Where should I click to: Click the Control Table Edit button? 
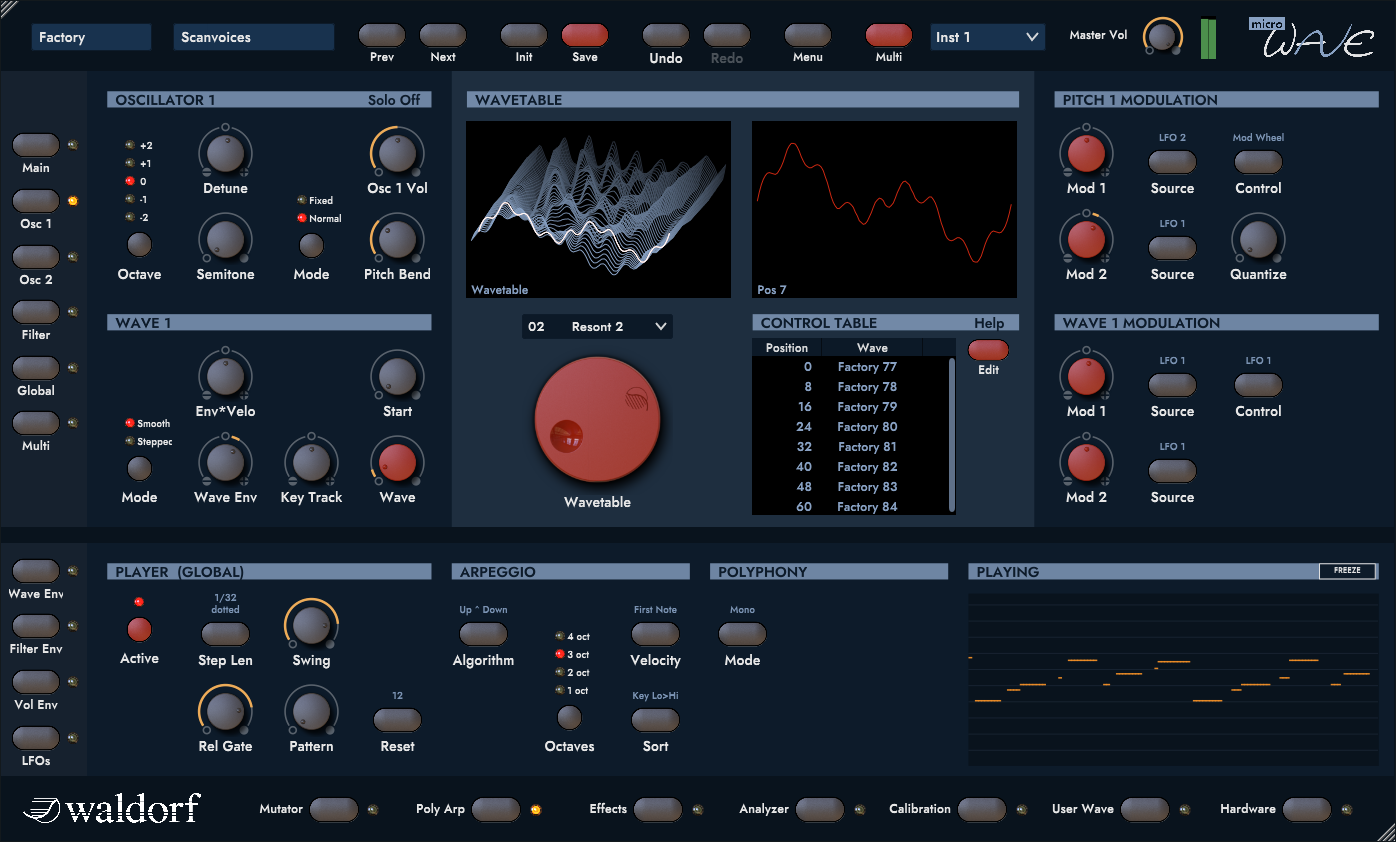[988, 350]
